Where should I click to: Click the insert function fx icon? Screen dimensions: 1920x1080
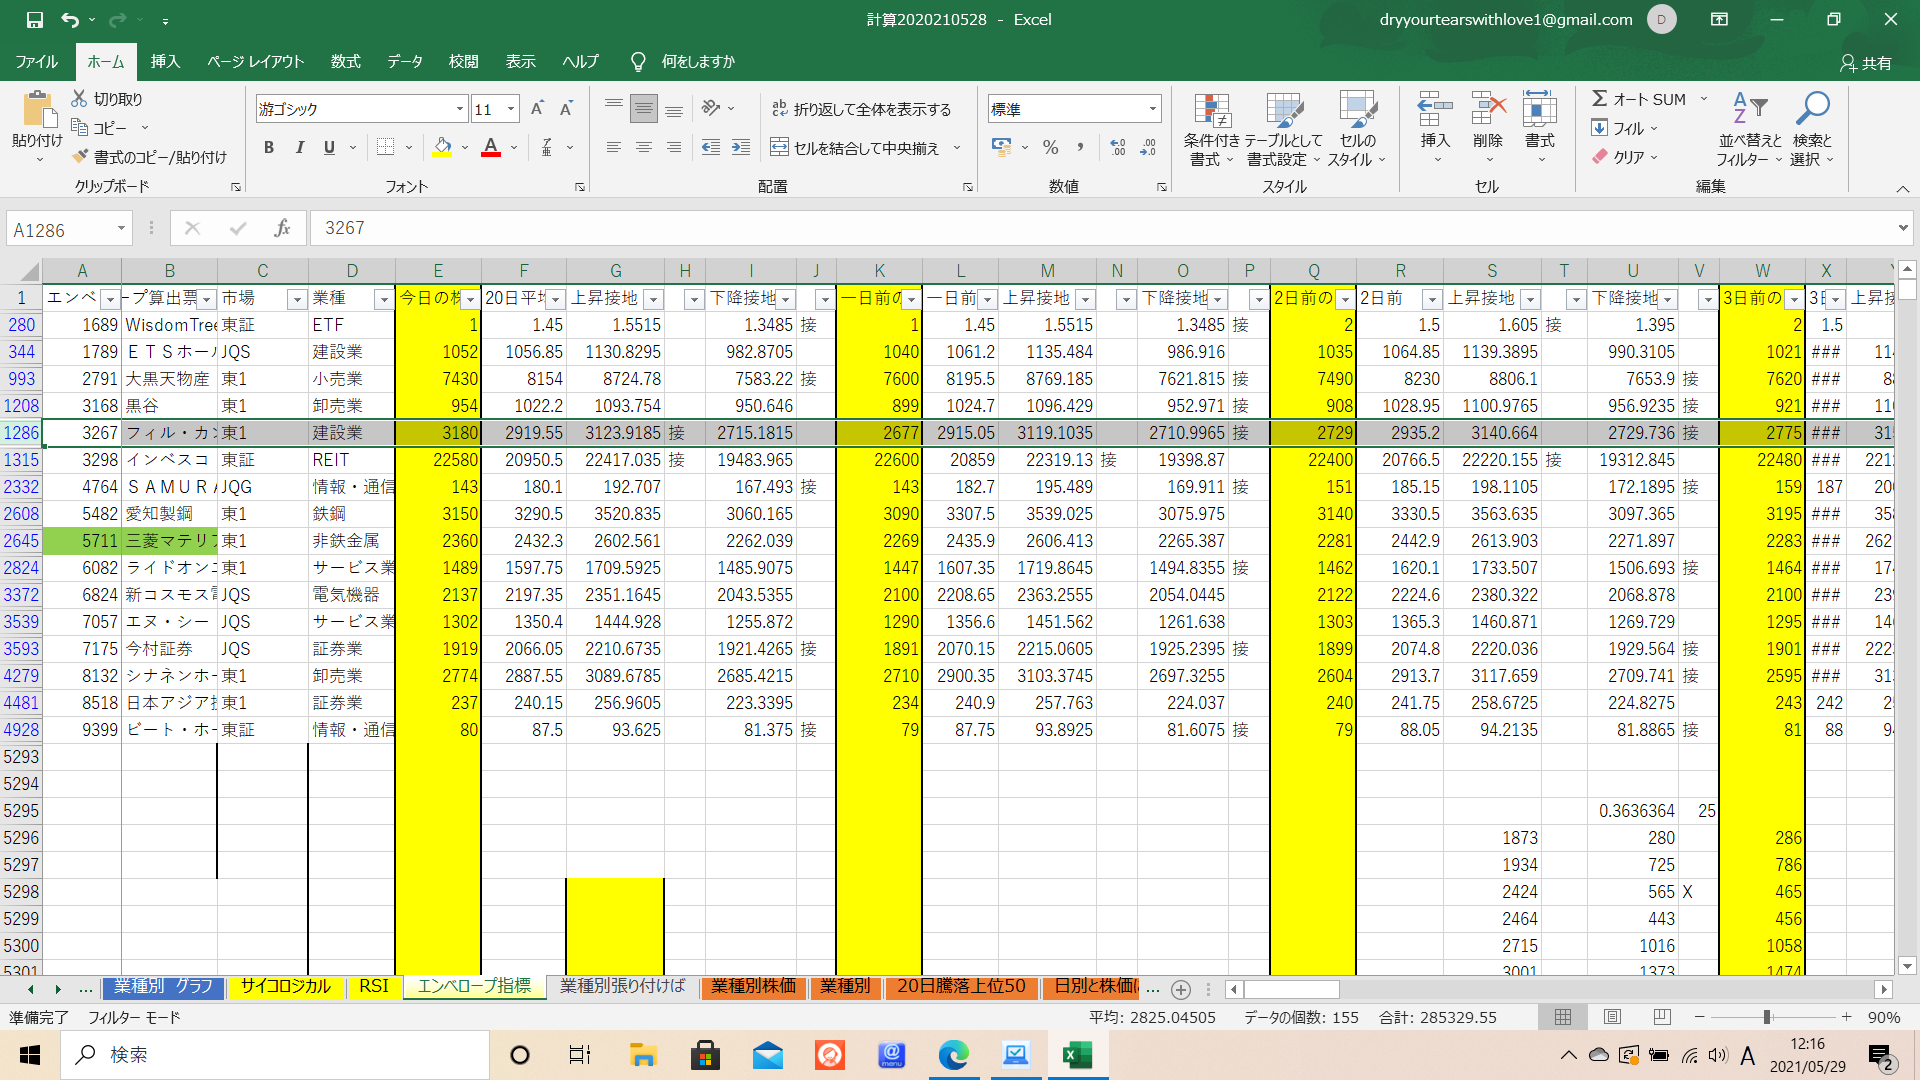point(282,228)
